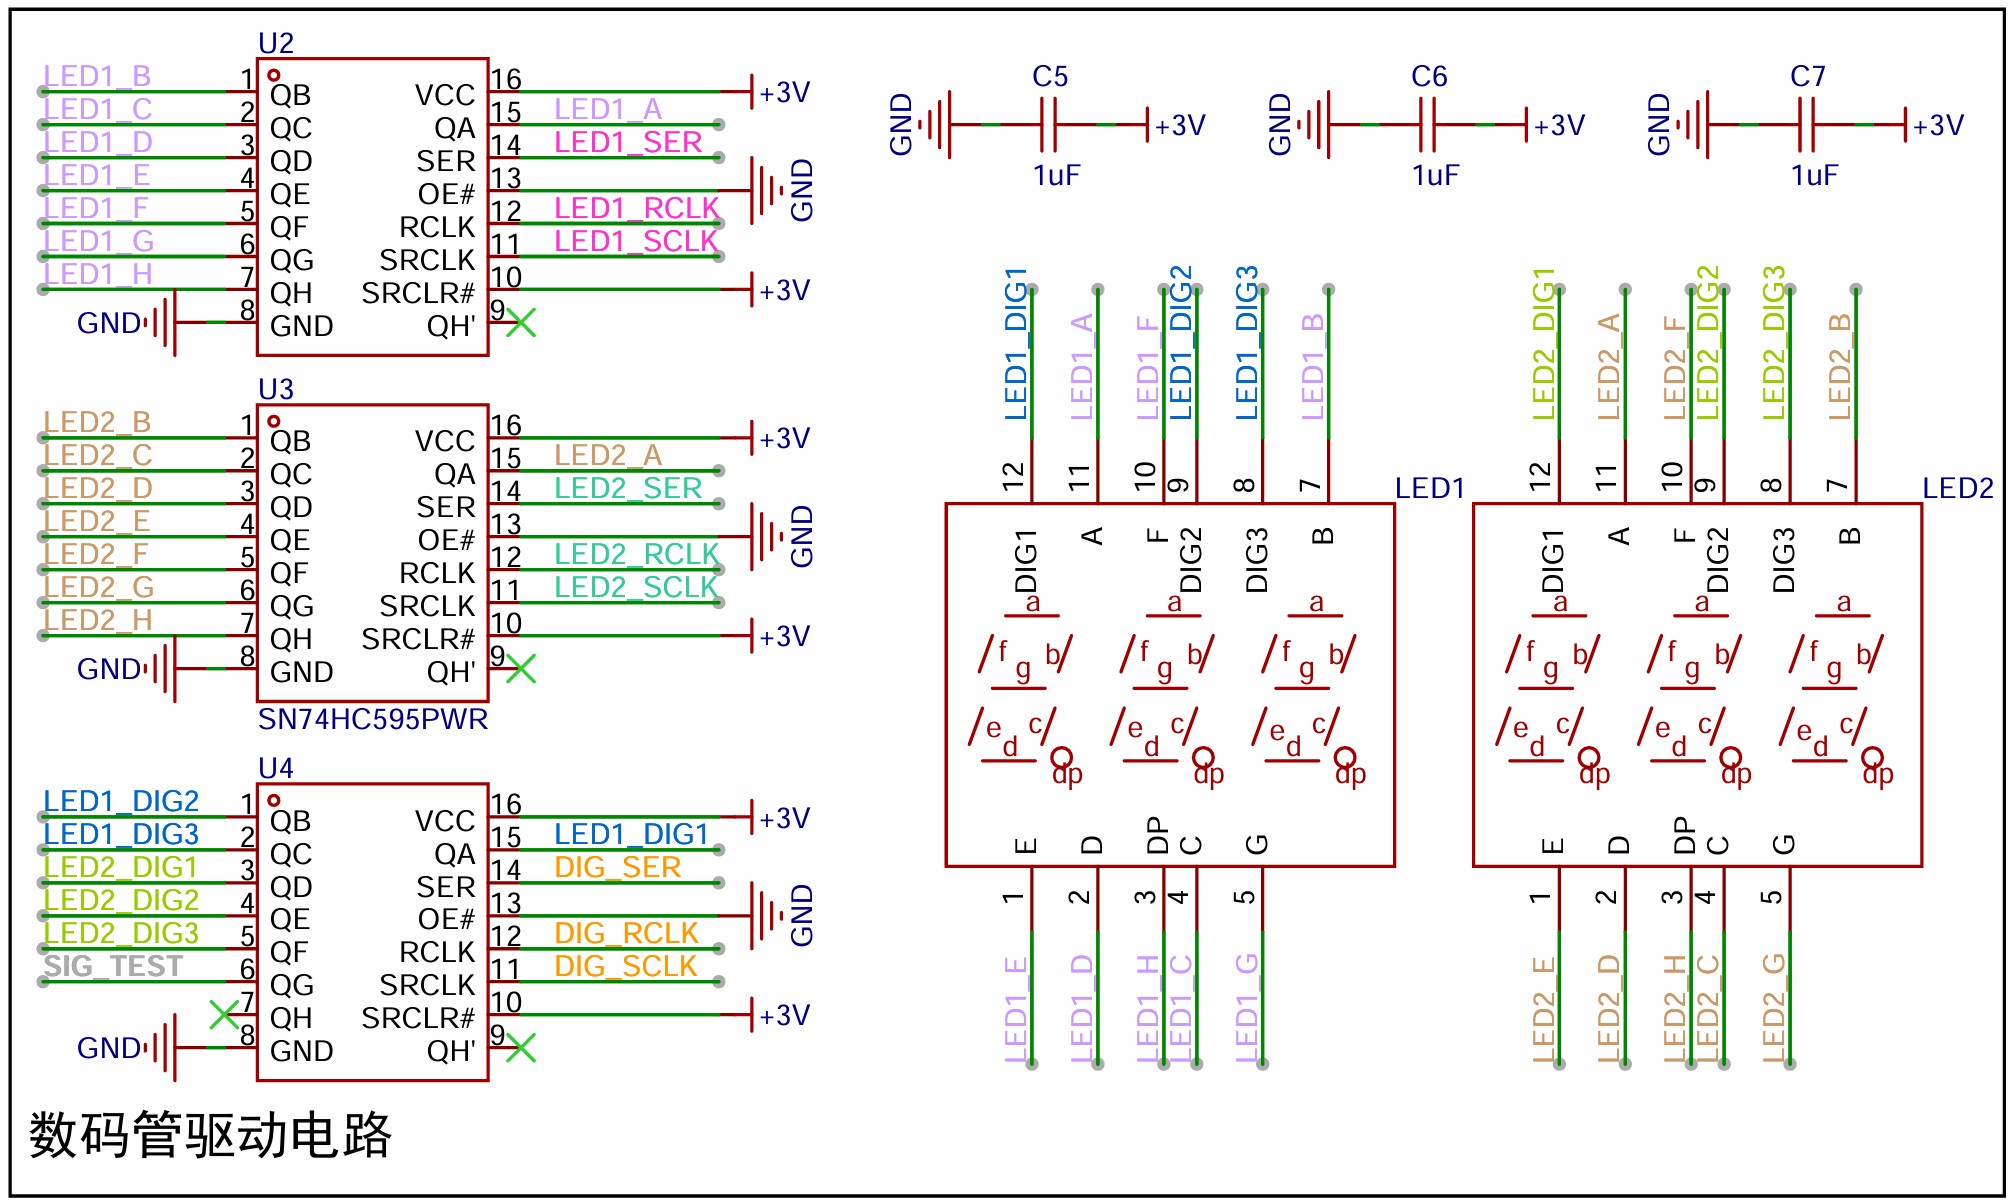Click the LED1_H net label at U2 pin 7
The height and width of the screenshot is (1201, 2012).
[98, 274]
